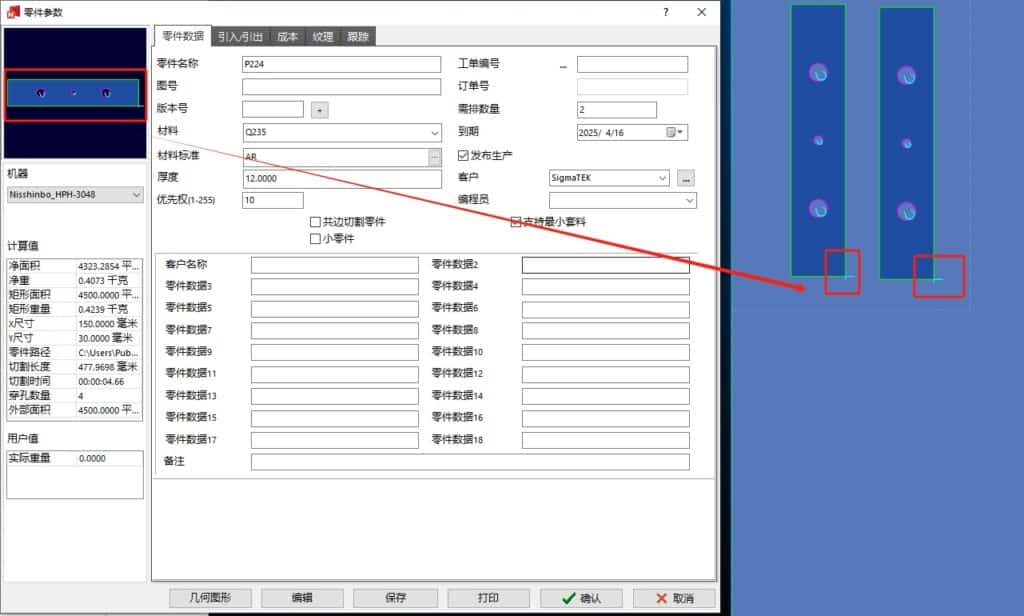Viewport: 1024px width, 616px height.
Task: Open the machine Nisshinbo_HPH-3048 dropdown
Action: coord(137,195)
